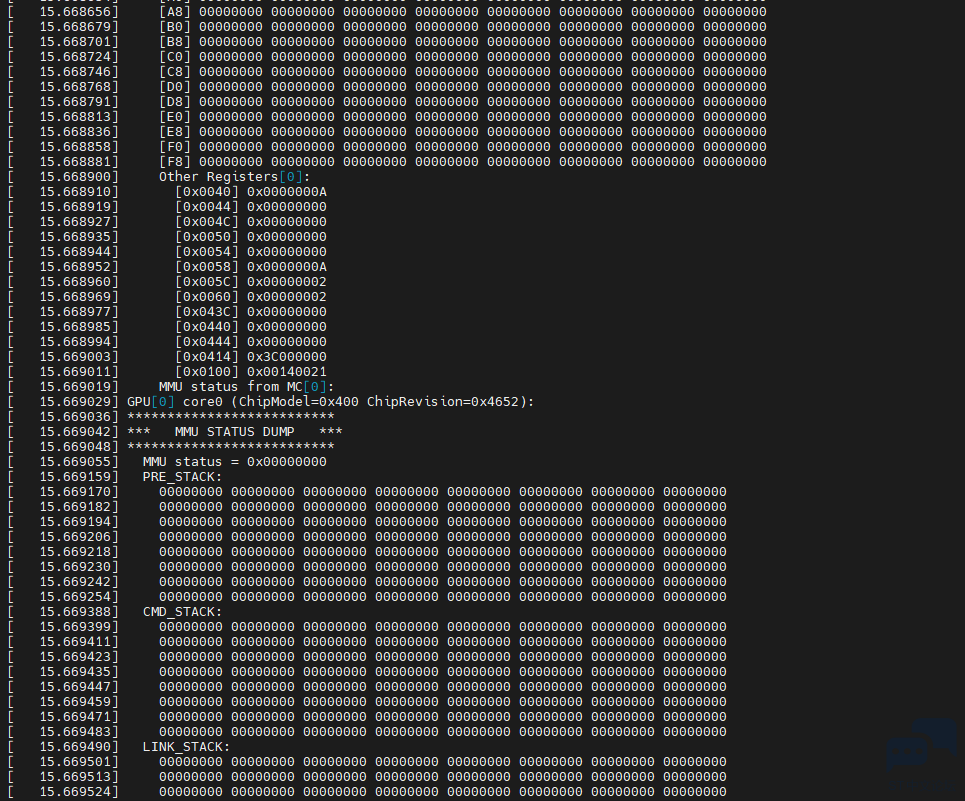
Task: Click the [B0] row label
Action: coord(175,27)
